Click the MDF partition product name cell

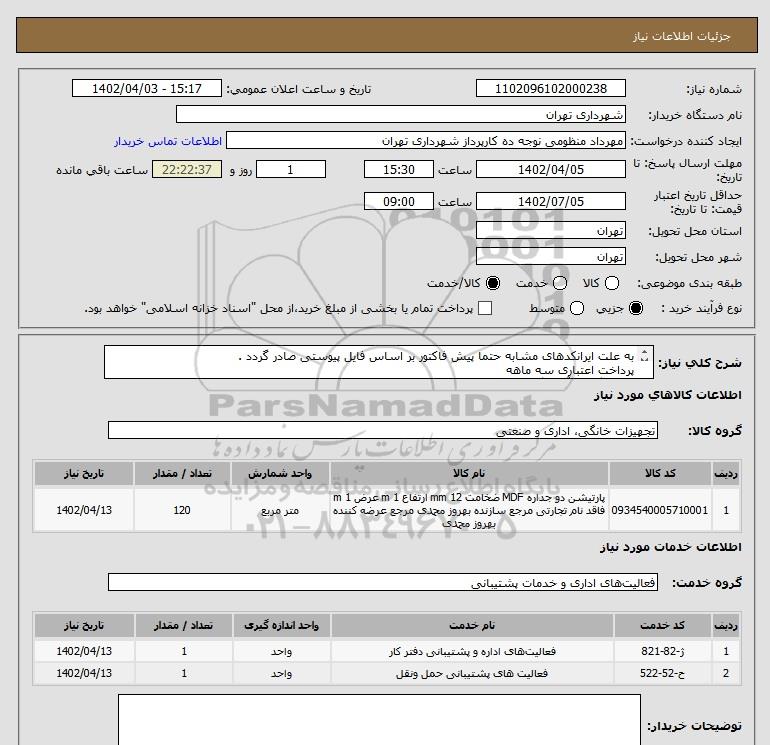coord(469,510)
